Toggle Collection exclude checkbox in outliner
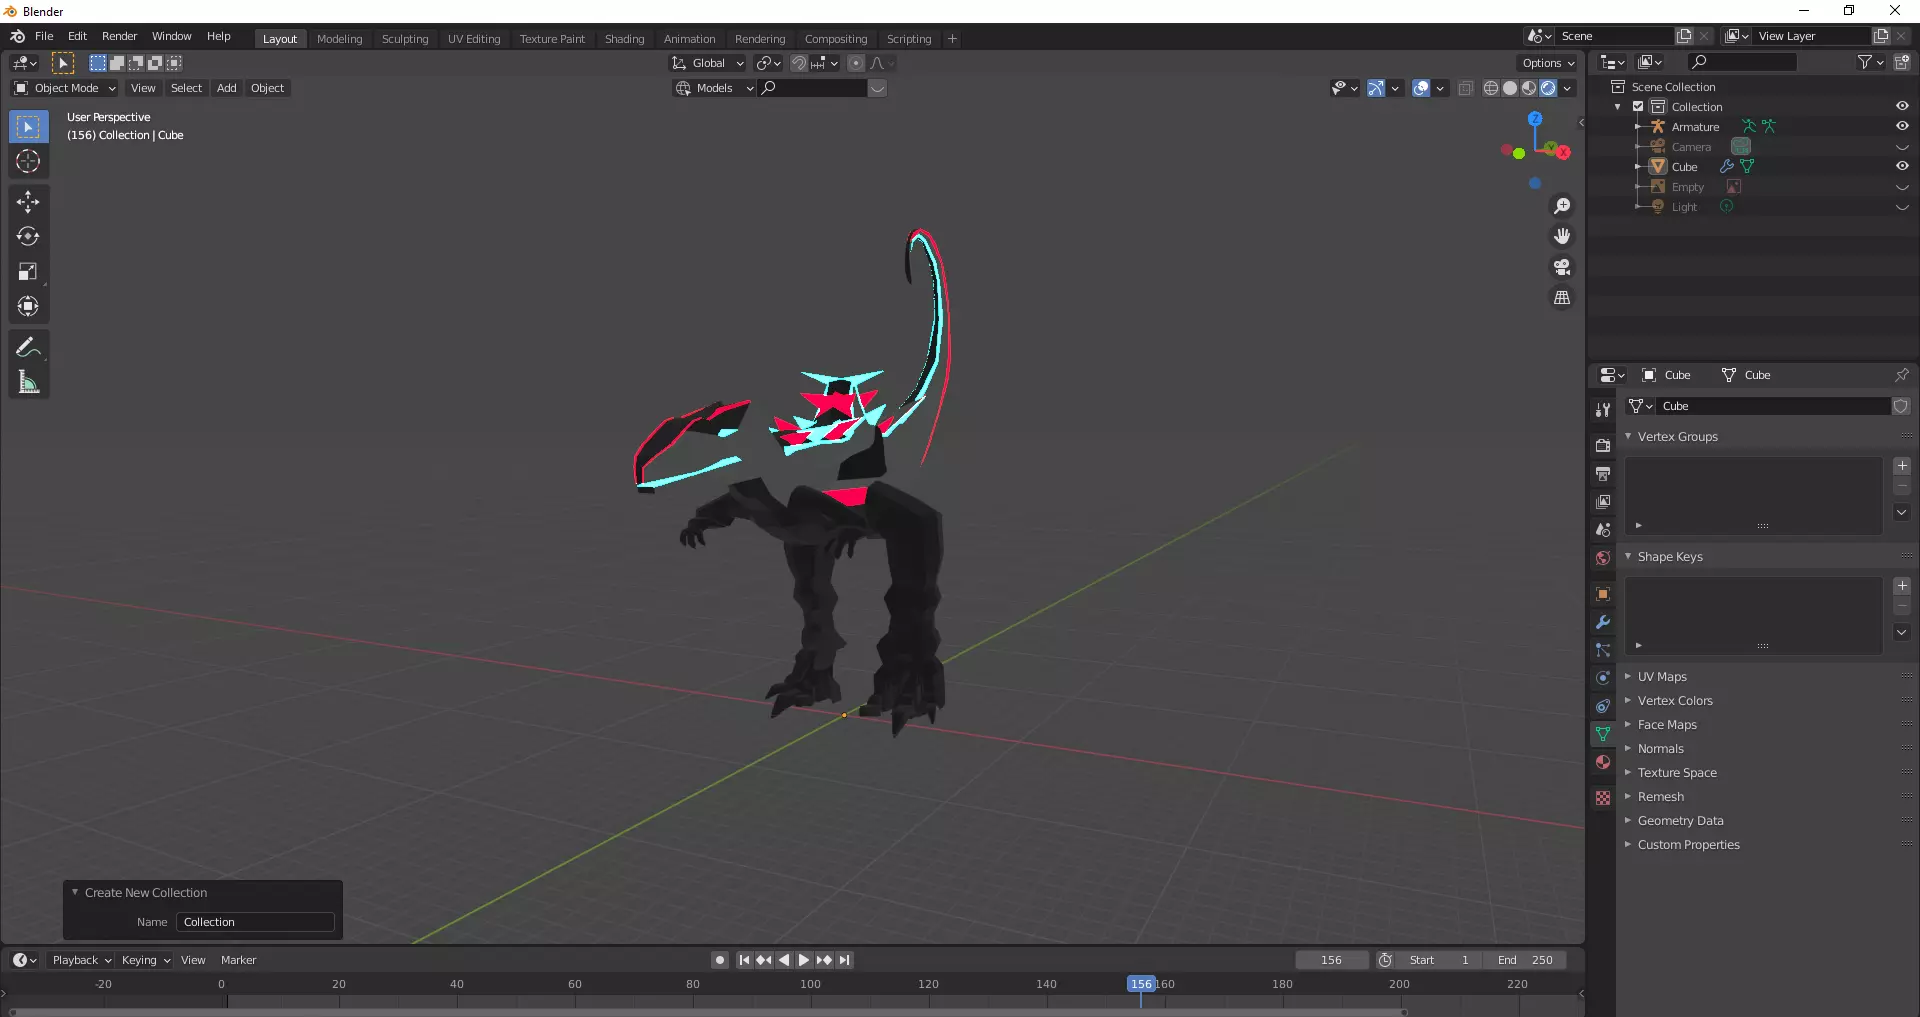This screenshot has width=1920, height=1017. [1638, 107]
